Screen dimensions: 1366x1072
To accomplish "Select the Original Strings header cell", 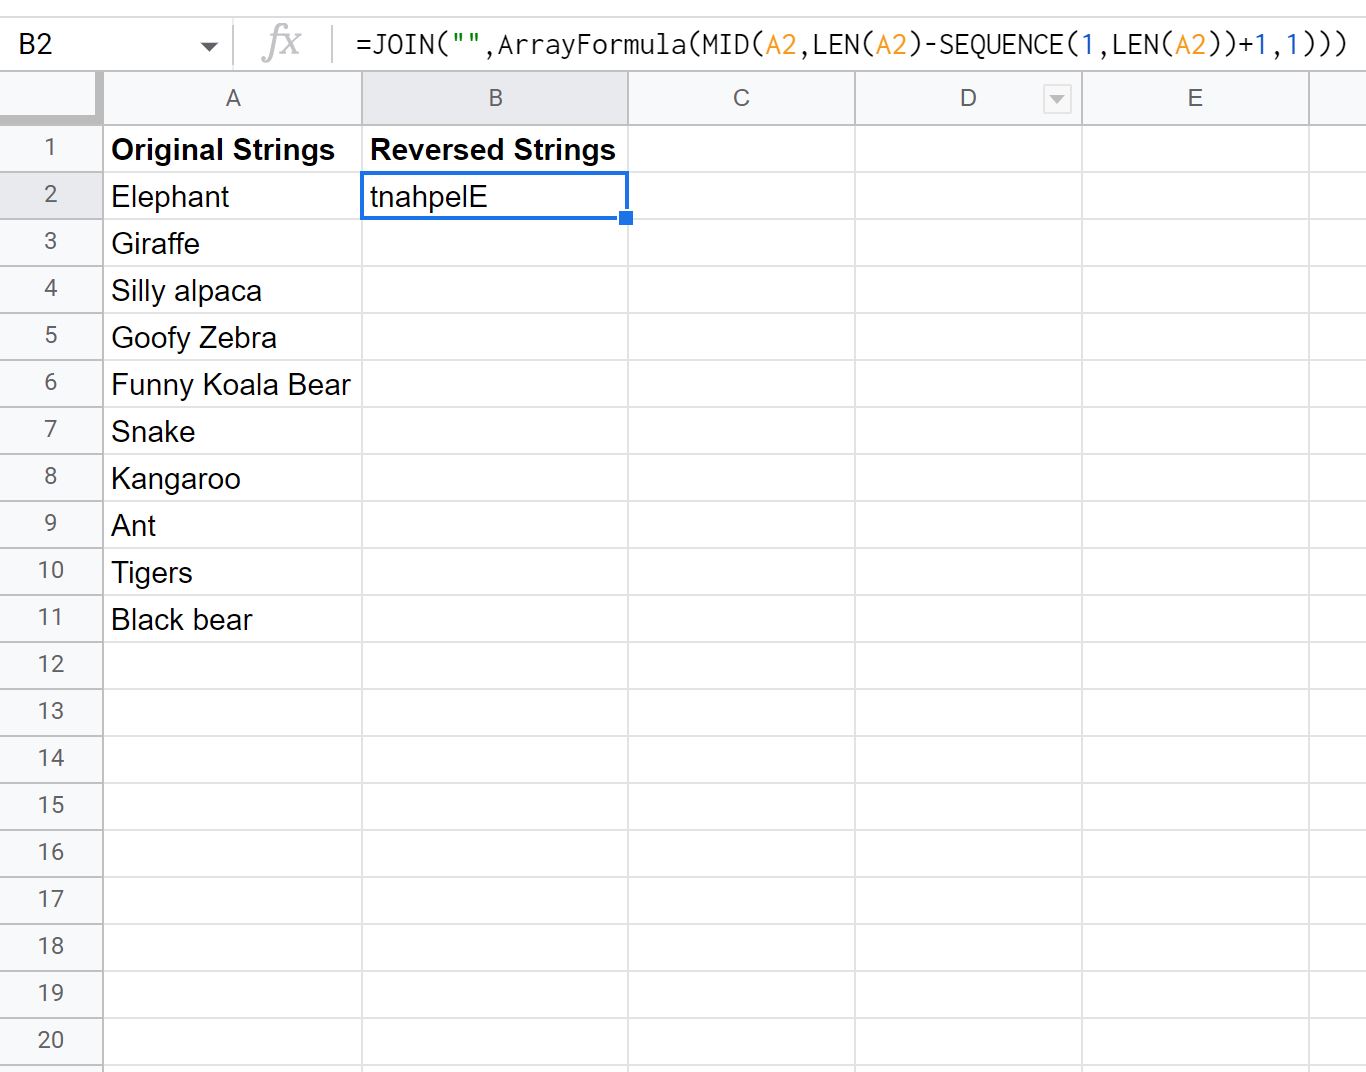I will tap(232, 149).
